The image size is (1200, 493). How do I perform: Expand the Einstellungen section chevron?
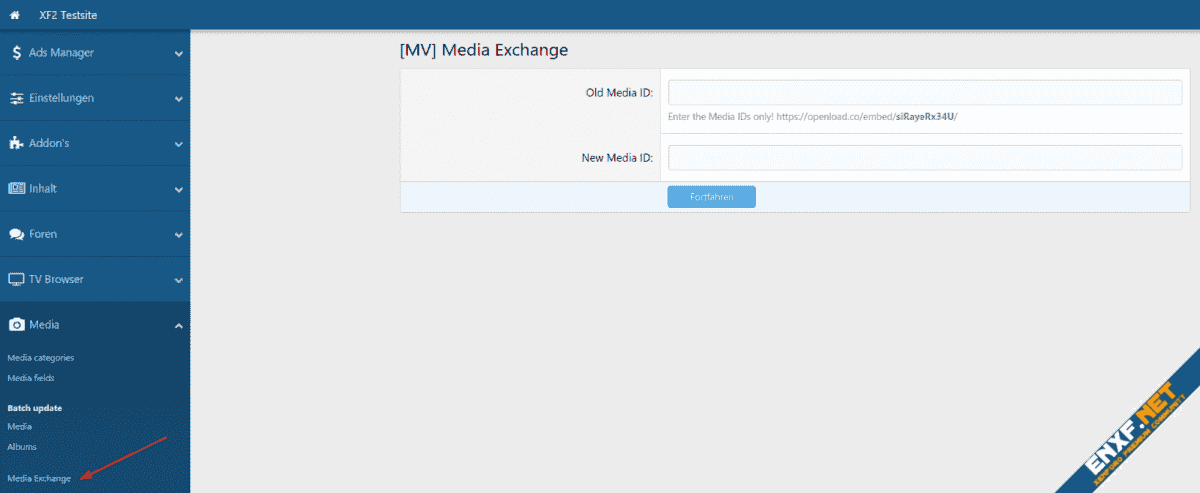178,99
